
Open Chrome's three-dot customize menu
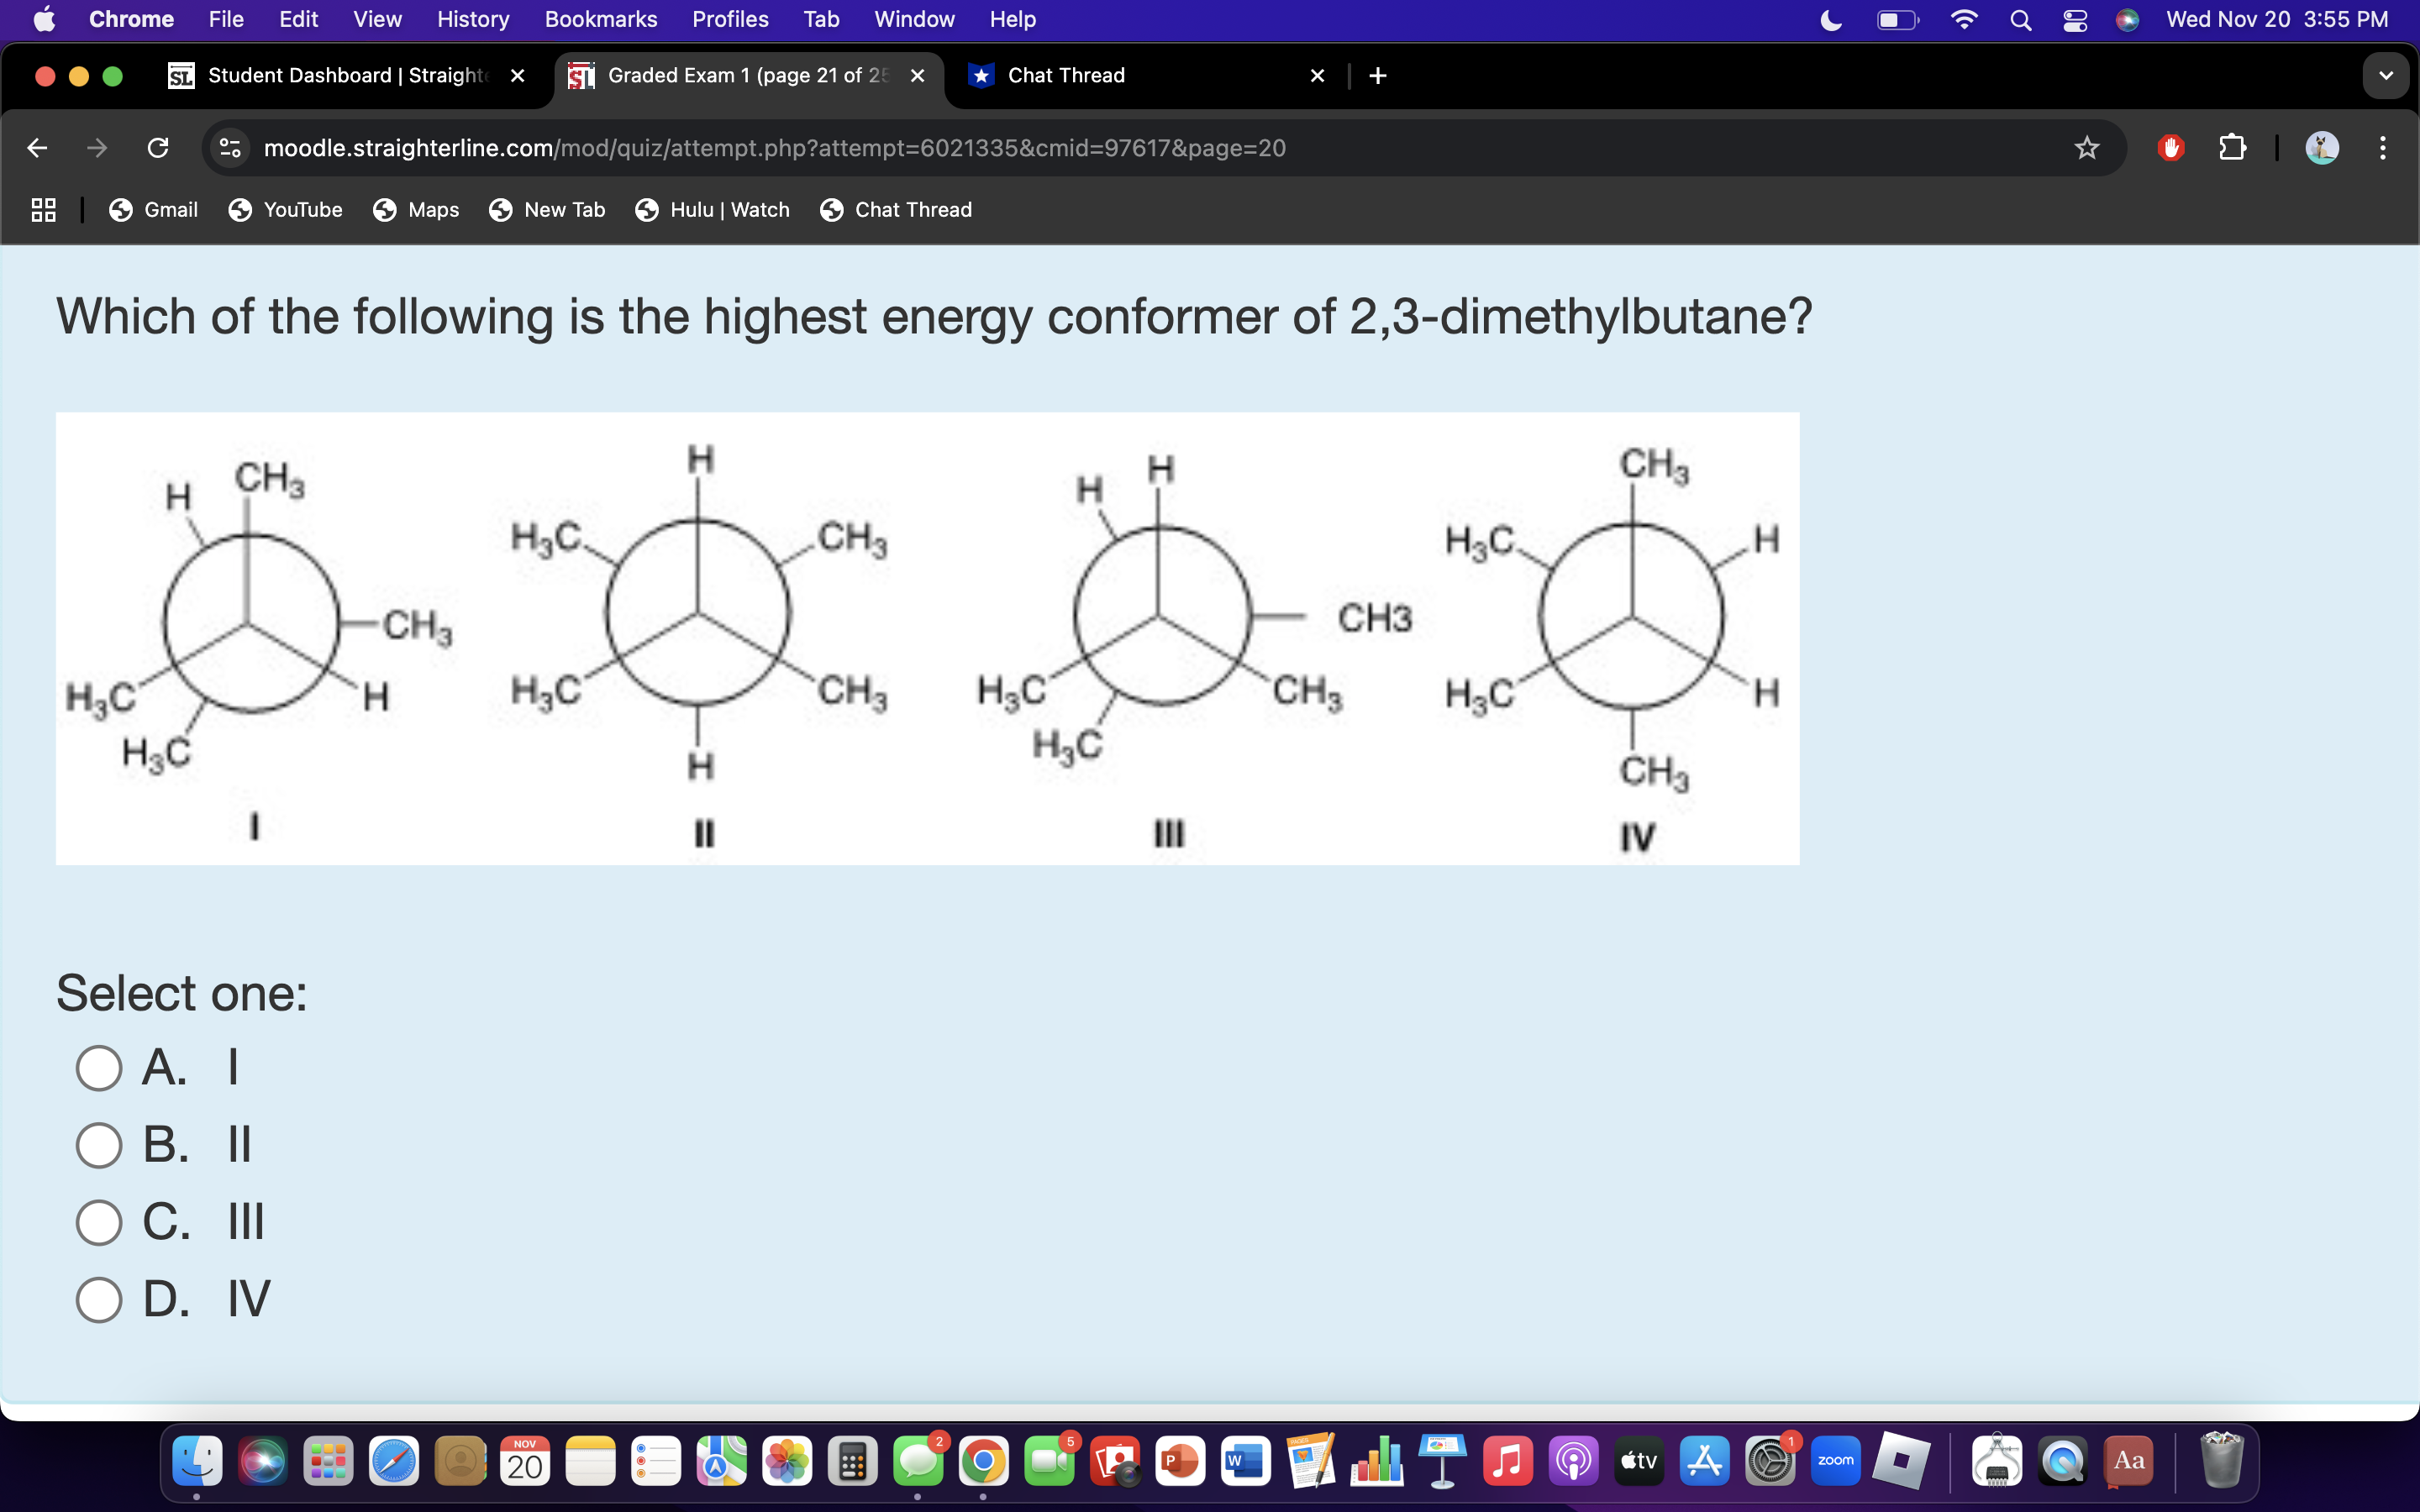pos(2382,148)
